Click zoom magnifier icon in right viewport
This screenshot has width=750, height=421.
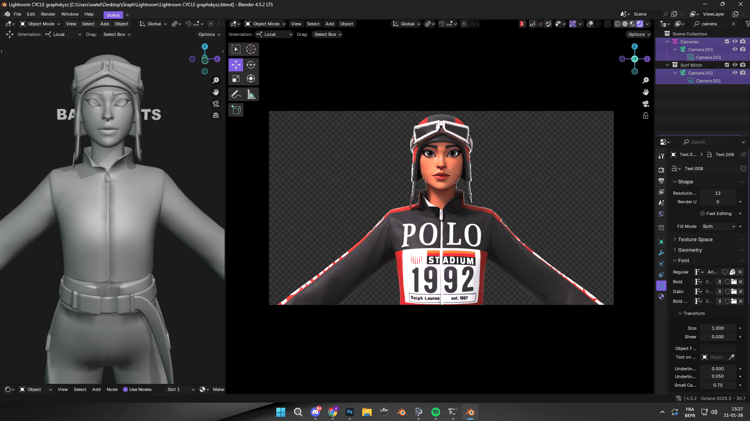[646, 80]
